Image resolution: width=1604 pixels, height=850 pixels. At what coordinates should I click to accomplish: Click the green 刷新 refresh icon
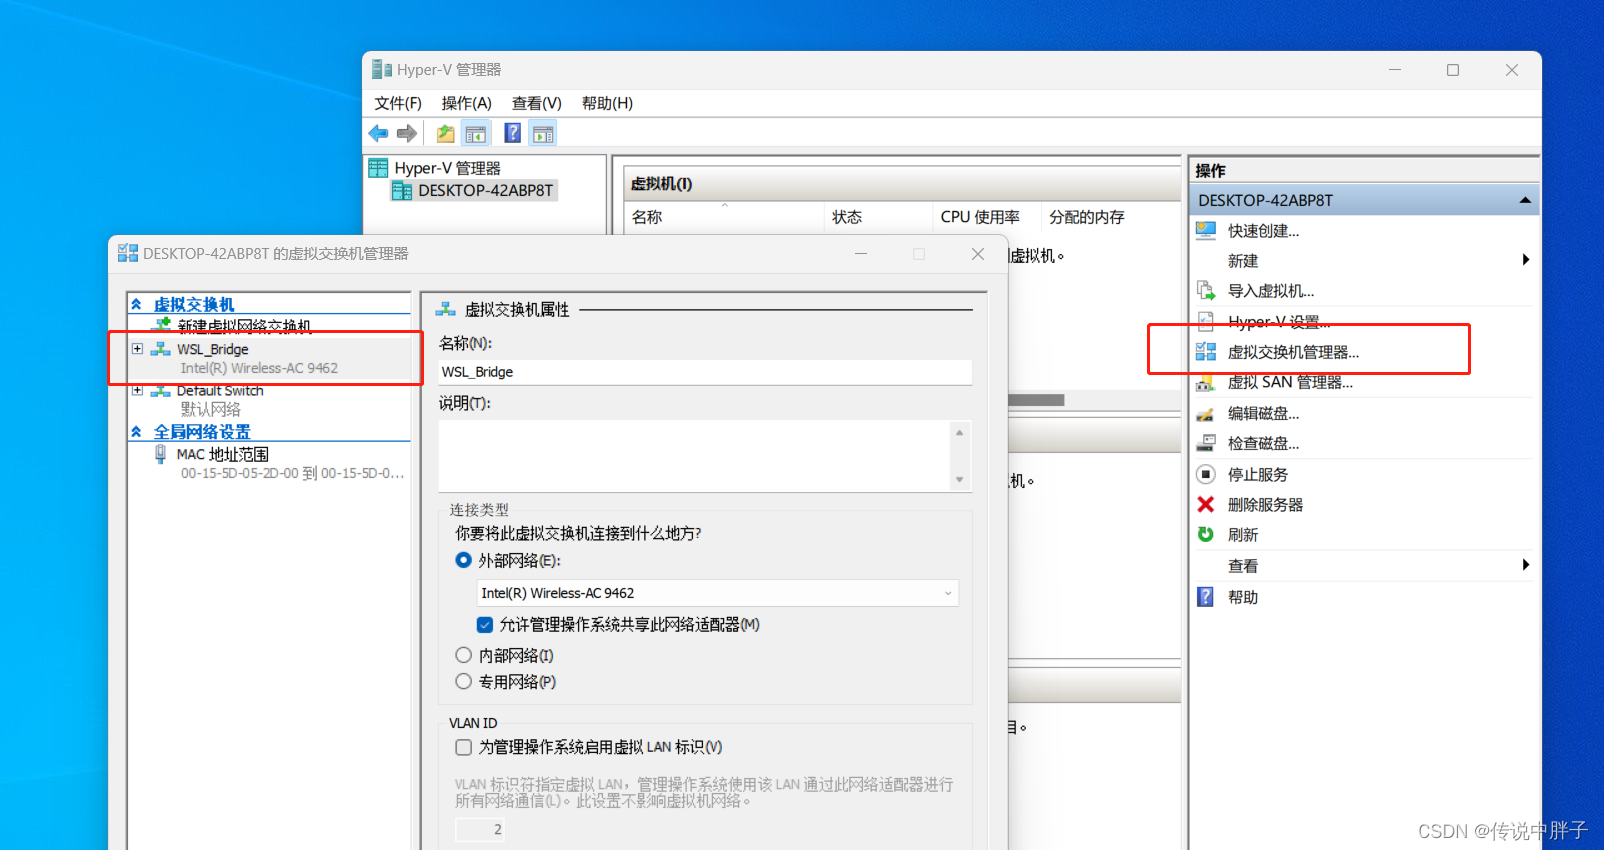[x=1206, y=535]
